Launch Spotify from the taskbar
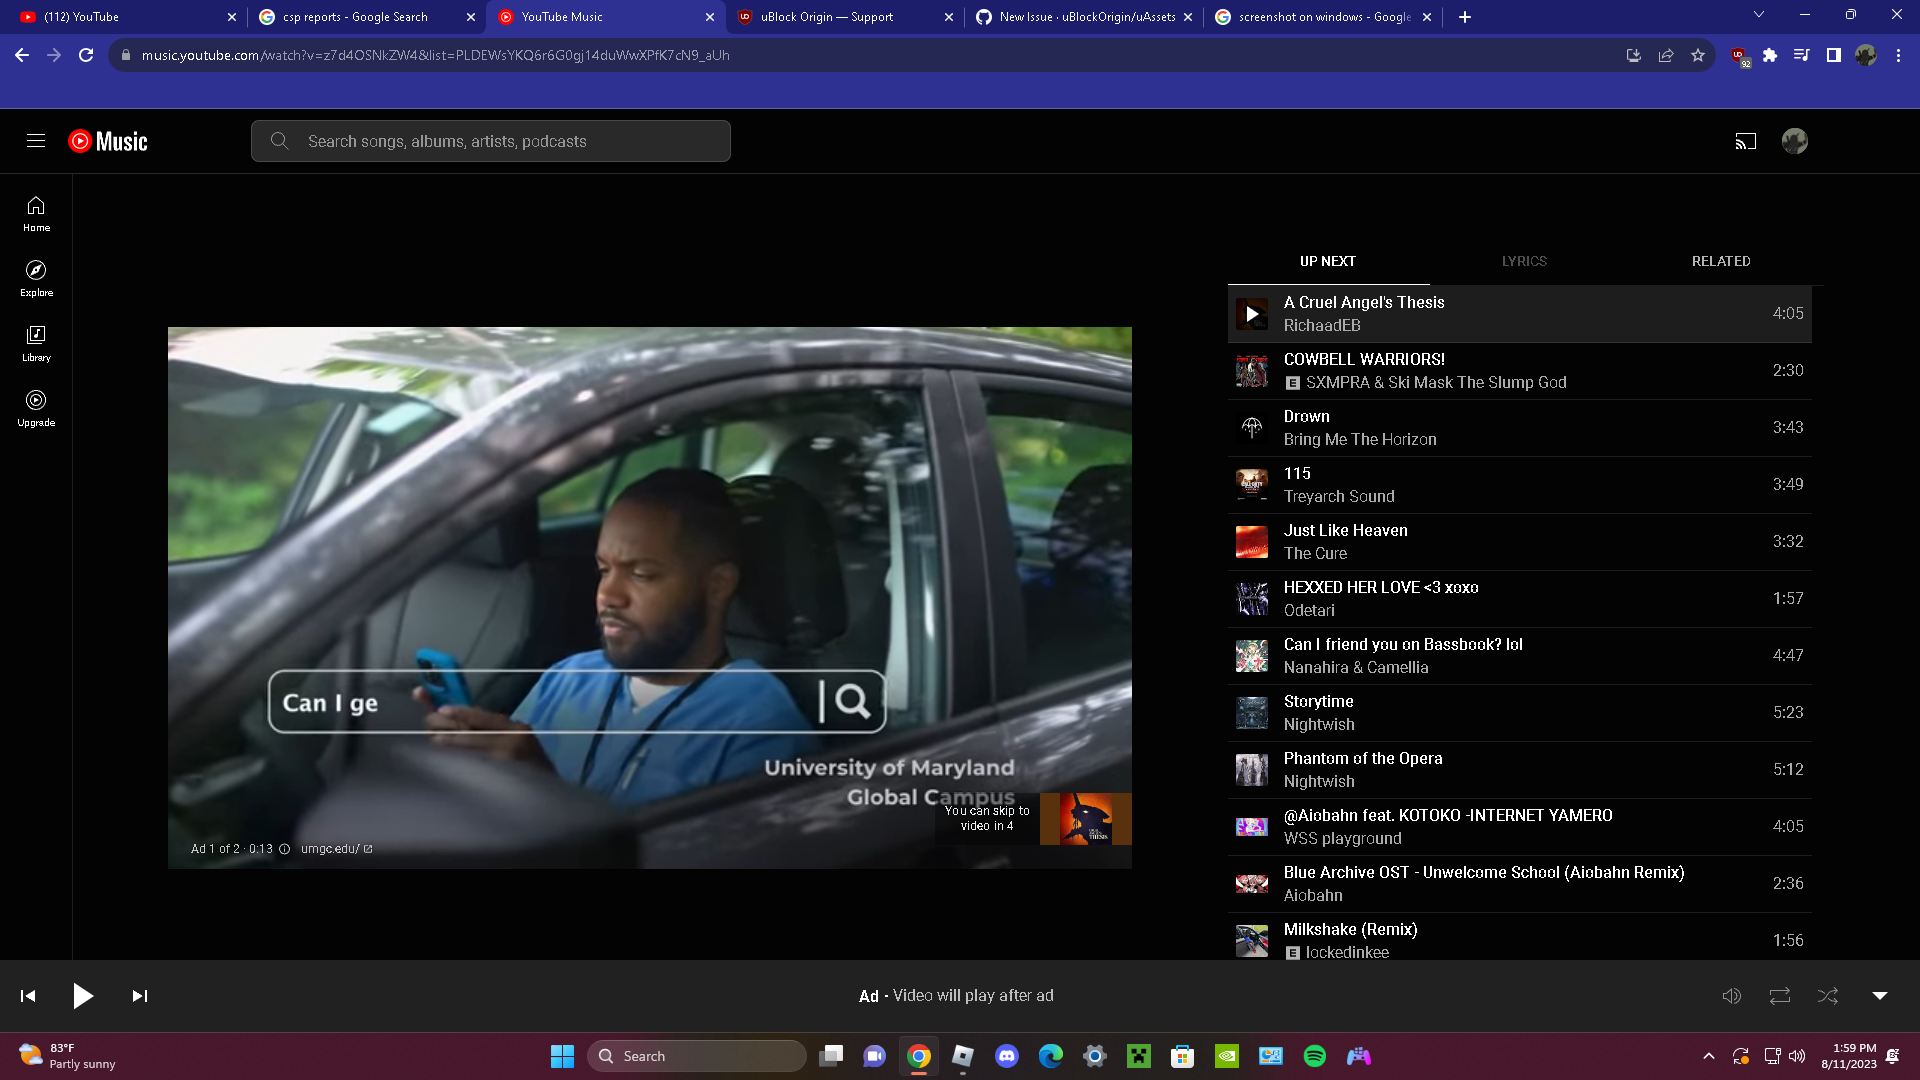 (x=1315, y=1055)
